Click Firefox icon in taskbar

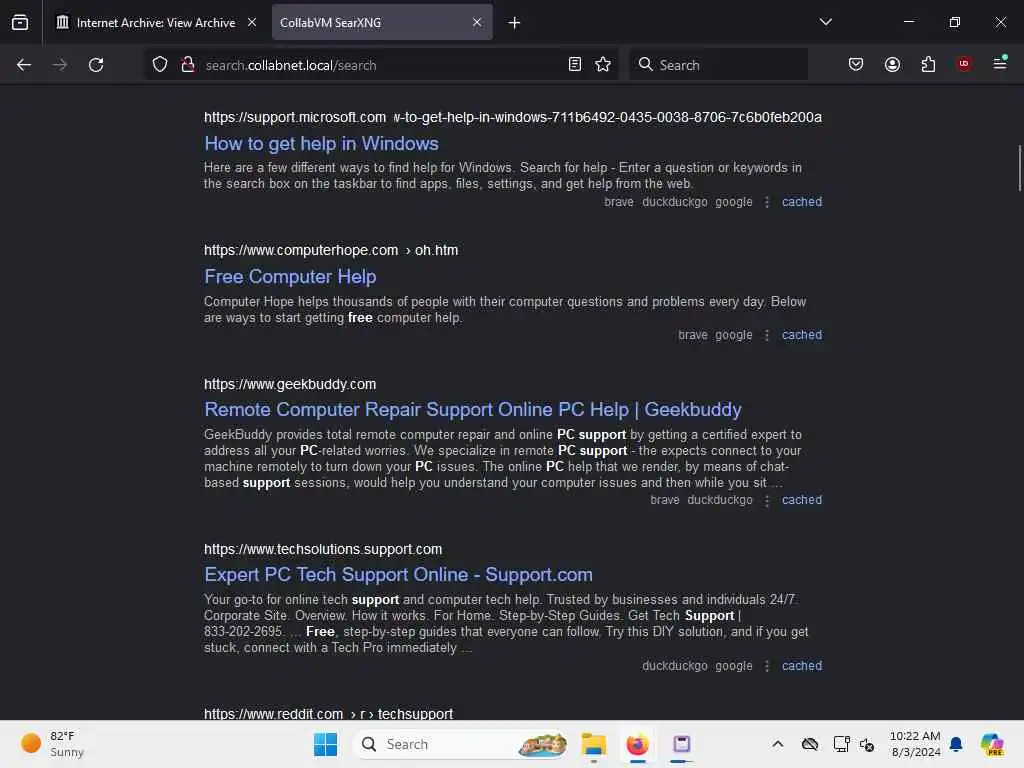pyautogui.click(x=637, y=744)
